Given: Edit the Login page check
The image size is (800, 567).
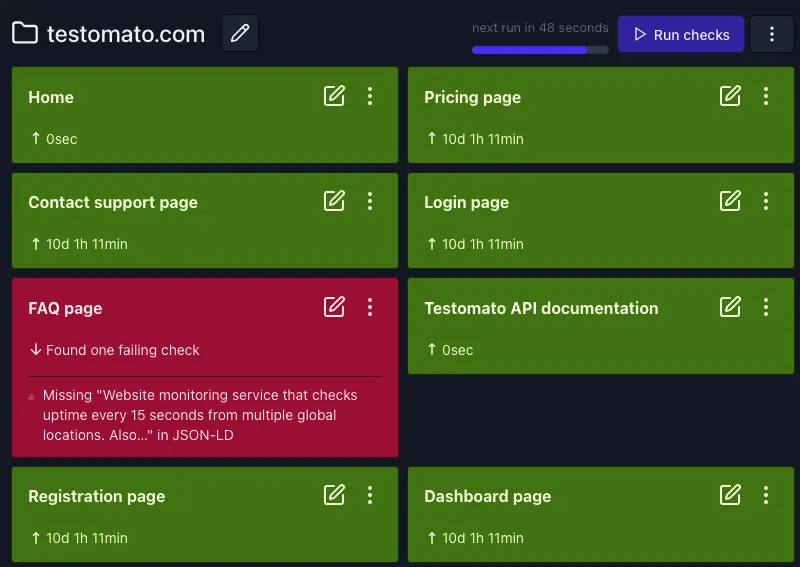Looking at the screenshot, I should (x=730, y=201).
